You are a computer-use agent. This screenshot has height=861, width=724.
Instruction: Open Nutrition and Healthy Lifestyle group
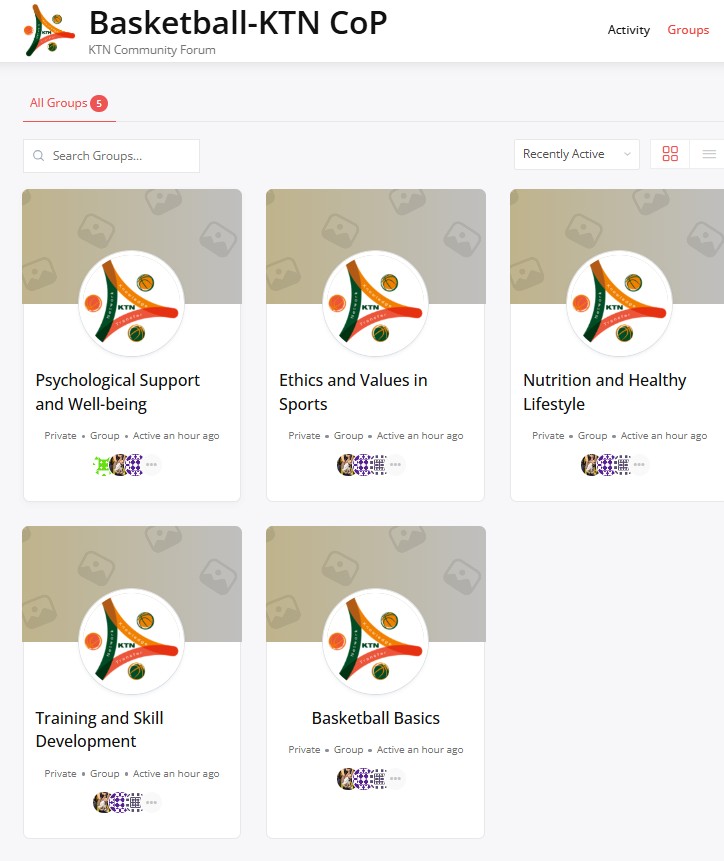604,392
